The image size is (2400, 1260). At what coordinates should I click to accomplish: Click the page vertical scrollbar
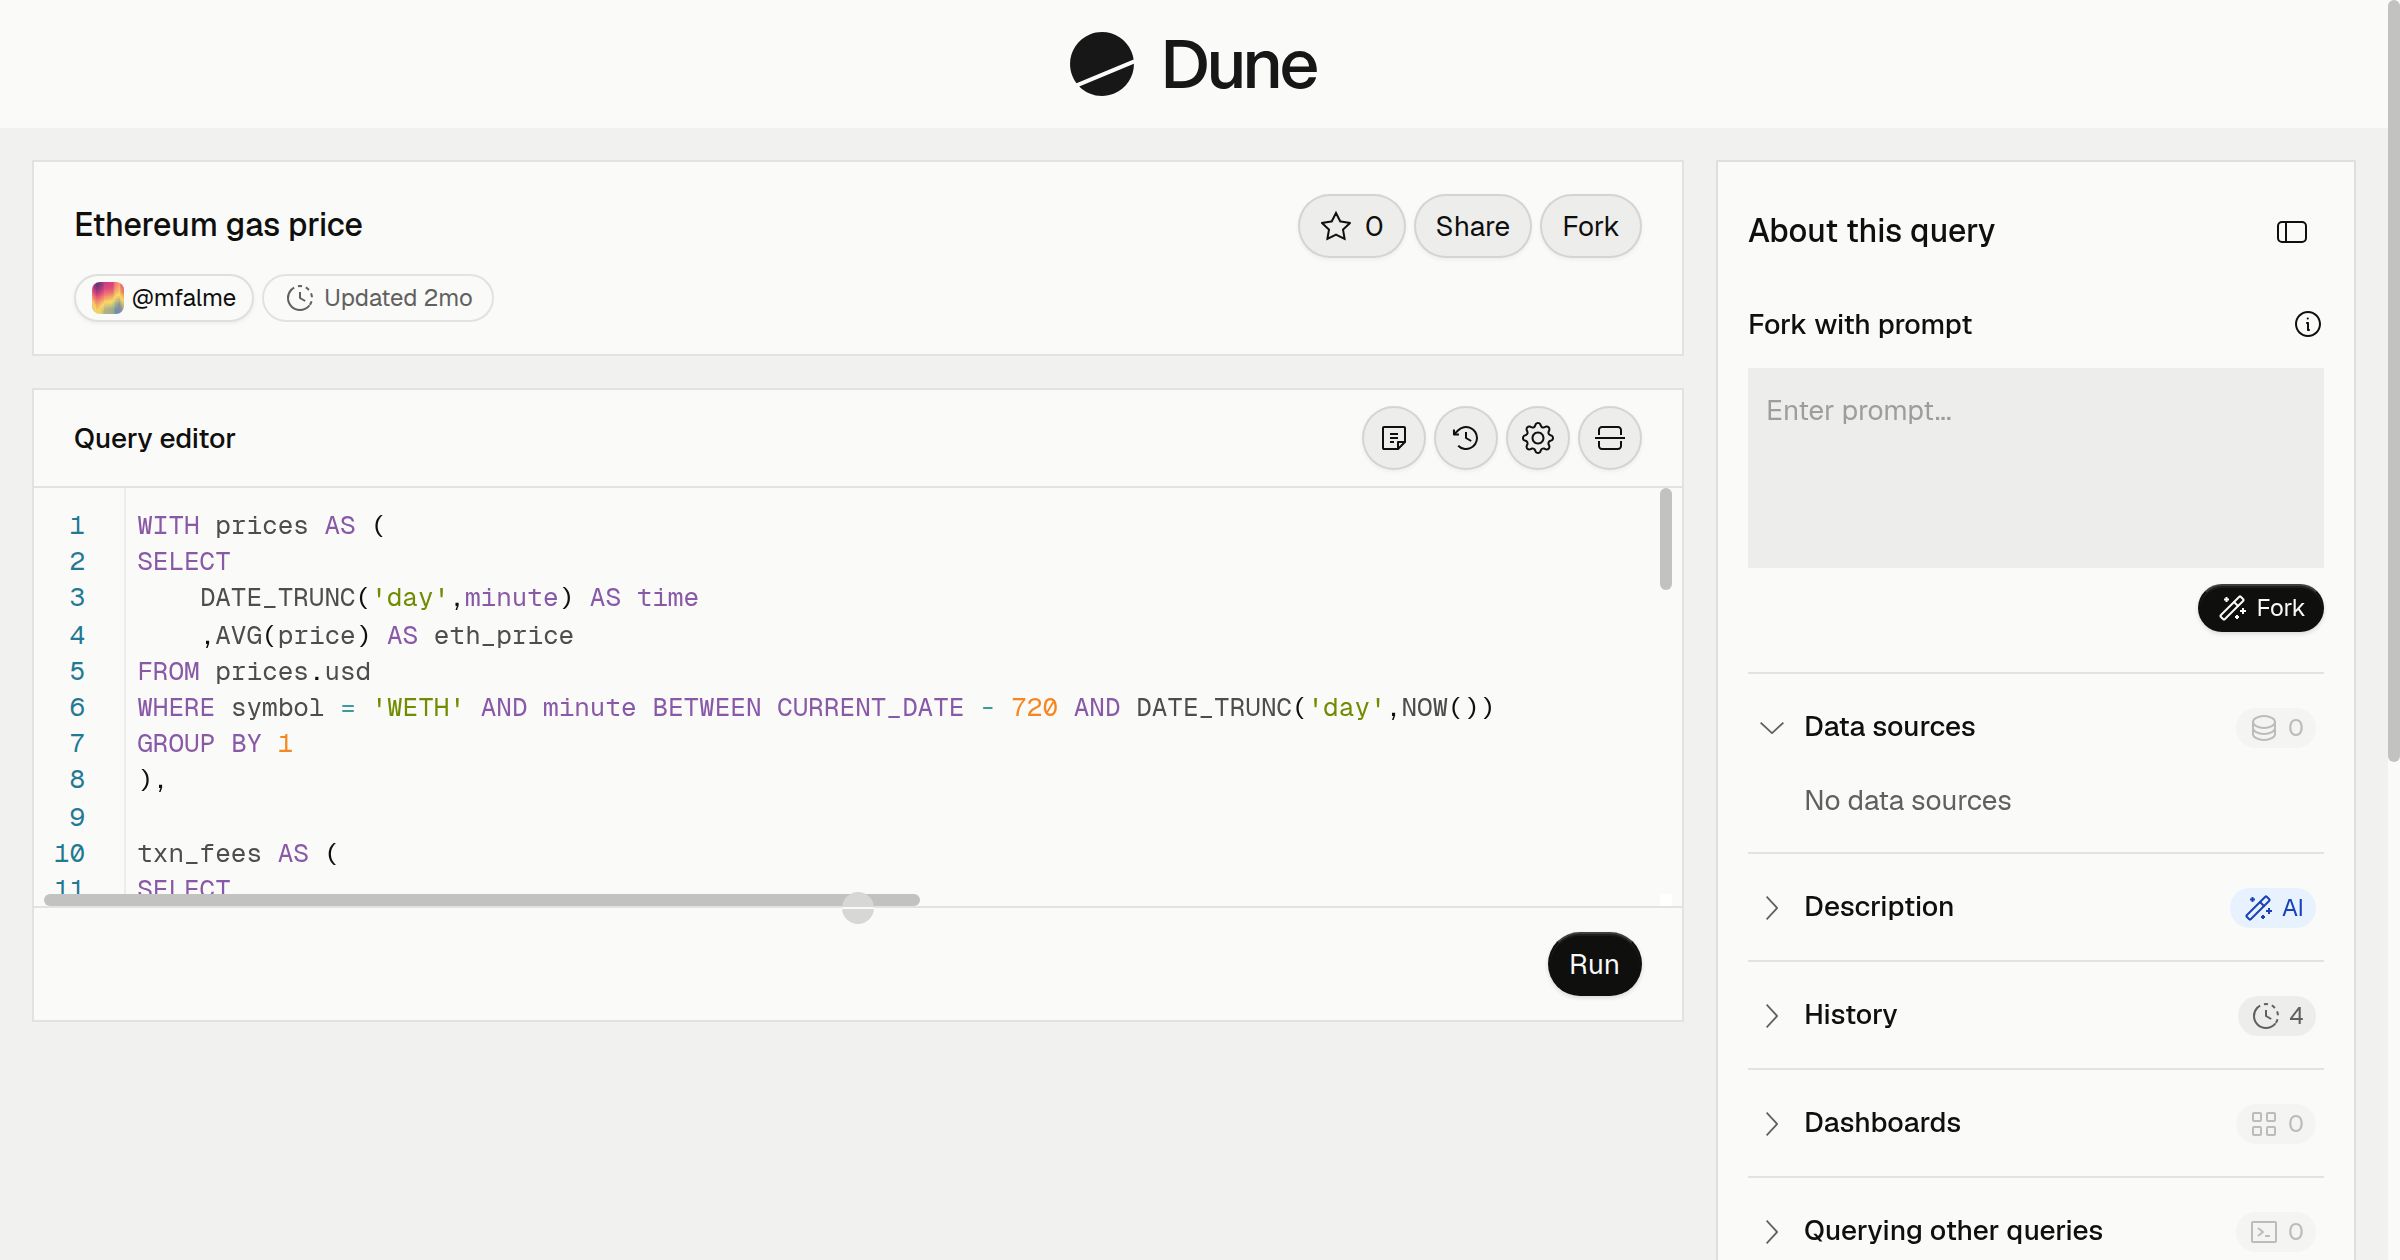coord(2393,380)
